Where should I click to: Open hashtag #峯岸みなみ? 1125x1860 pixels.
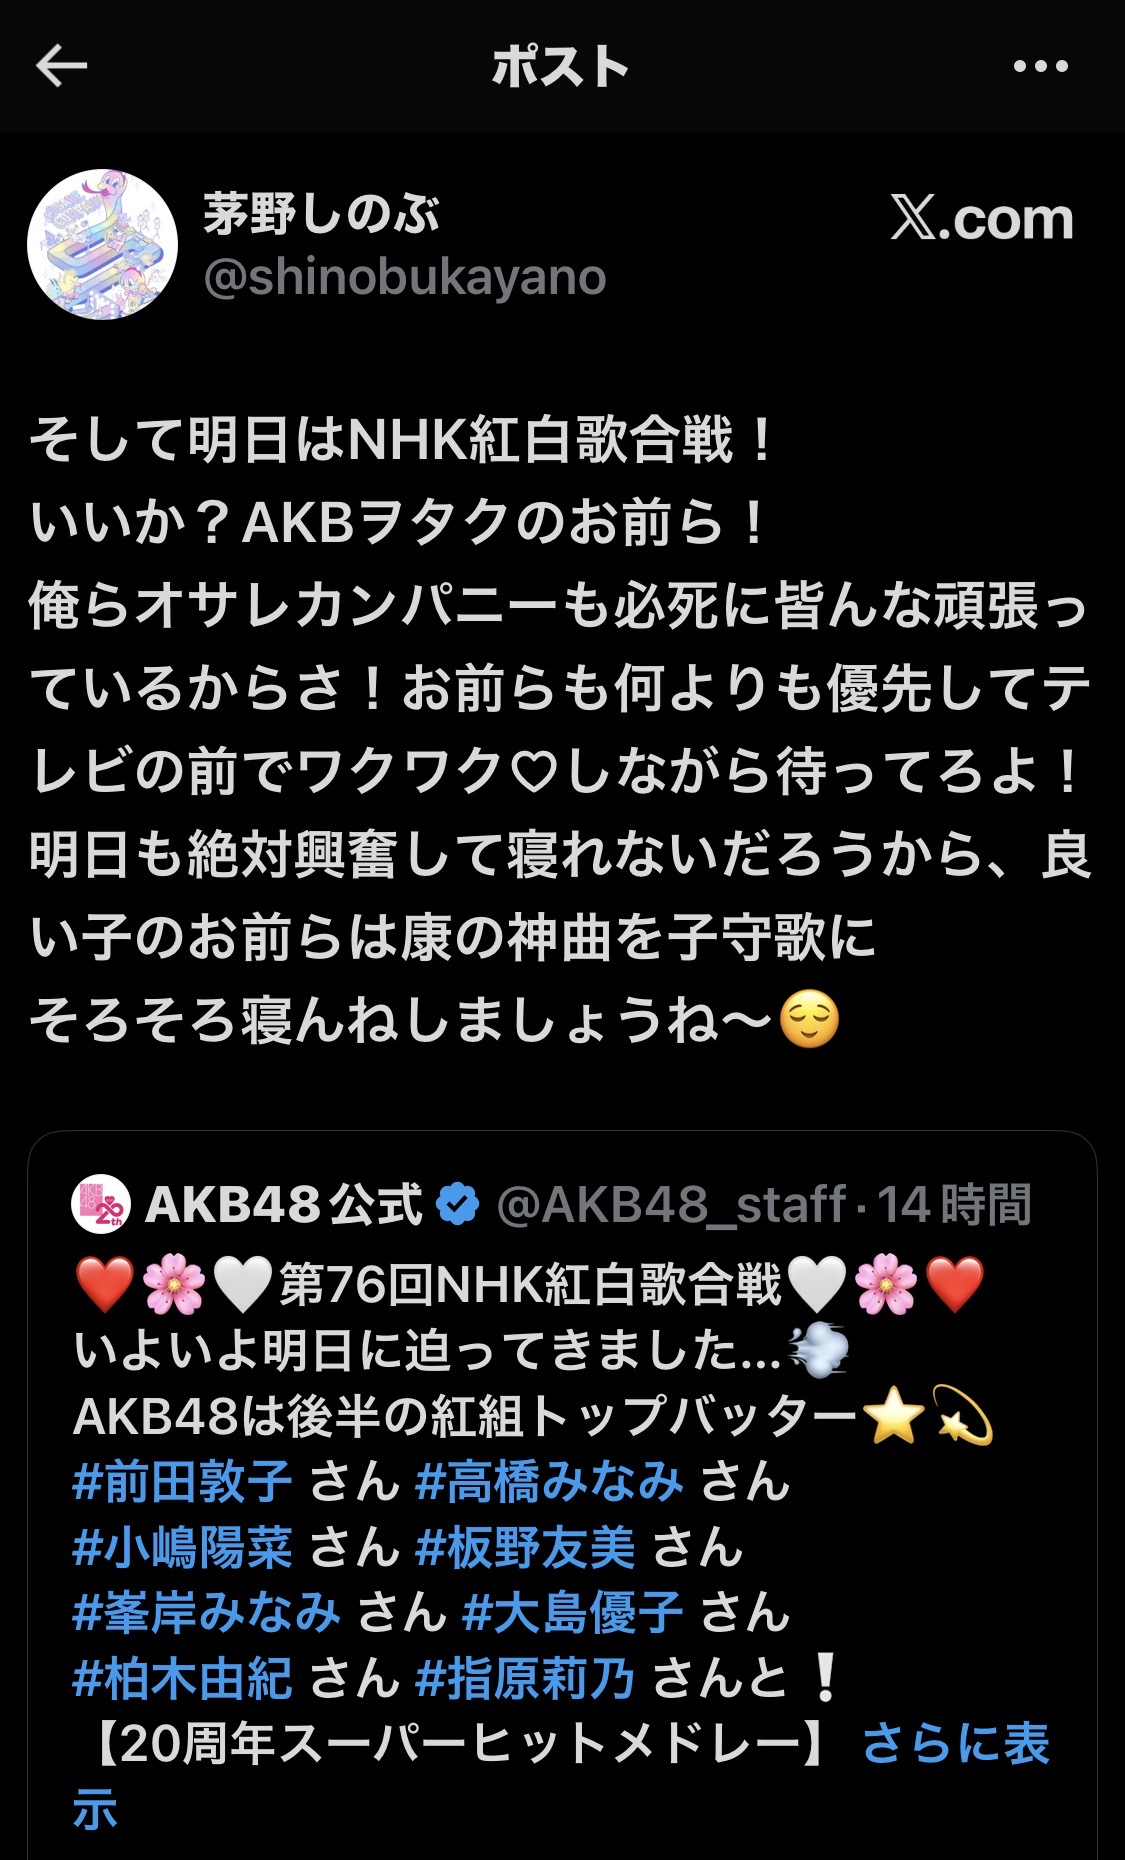[207, 1613]
